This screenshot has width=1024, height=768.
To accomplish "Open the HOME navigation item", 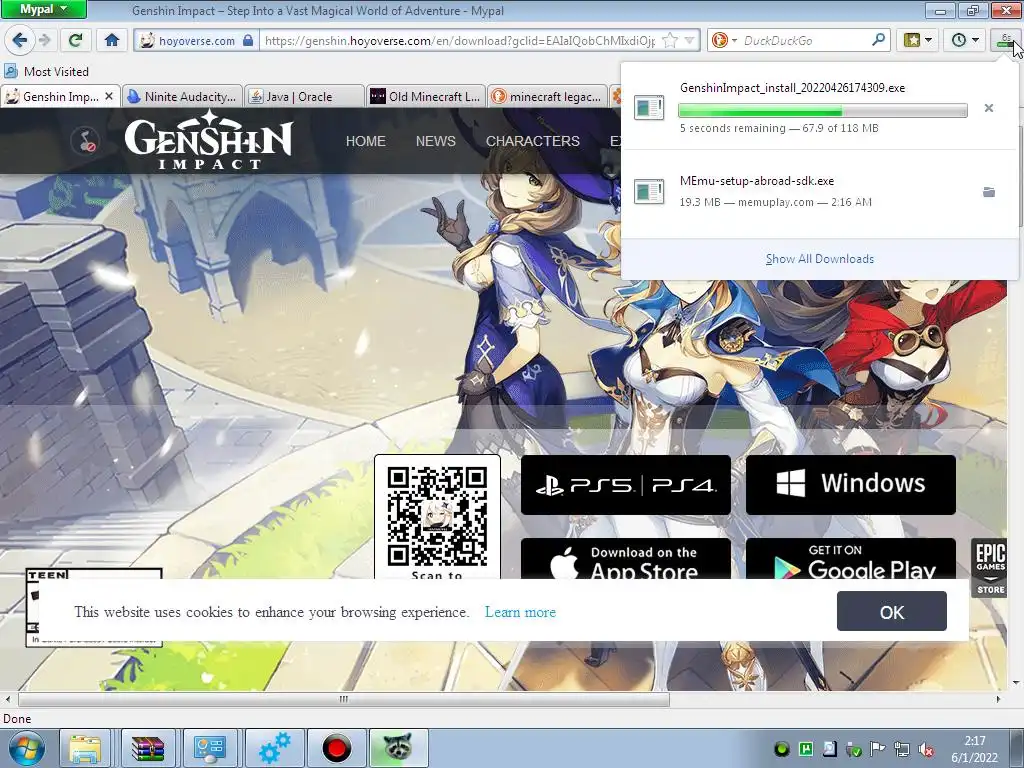I will 366,141.
